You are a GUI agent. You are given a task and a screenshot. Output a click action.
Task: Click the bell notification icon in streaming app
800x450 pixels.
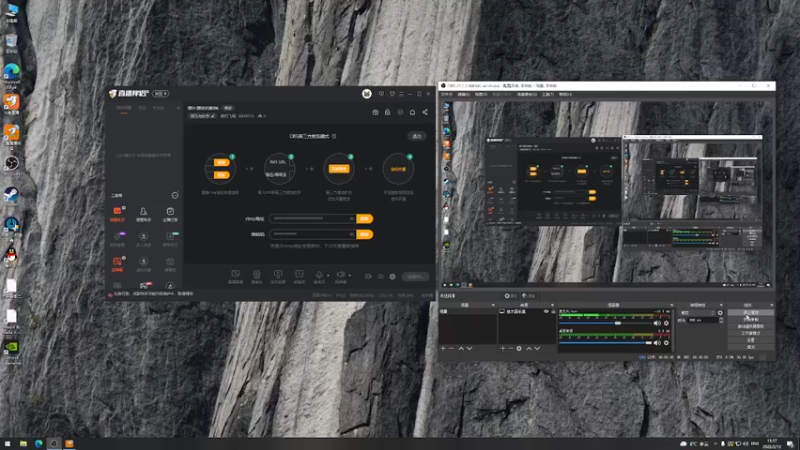click(412, 112)
